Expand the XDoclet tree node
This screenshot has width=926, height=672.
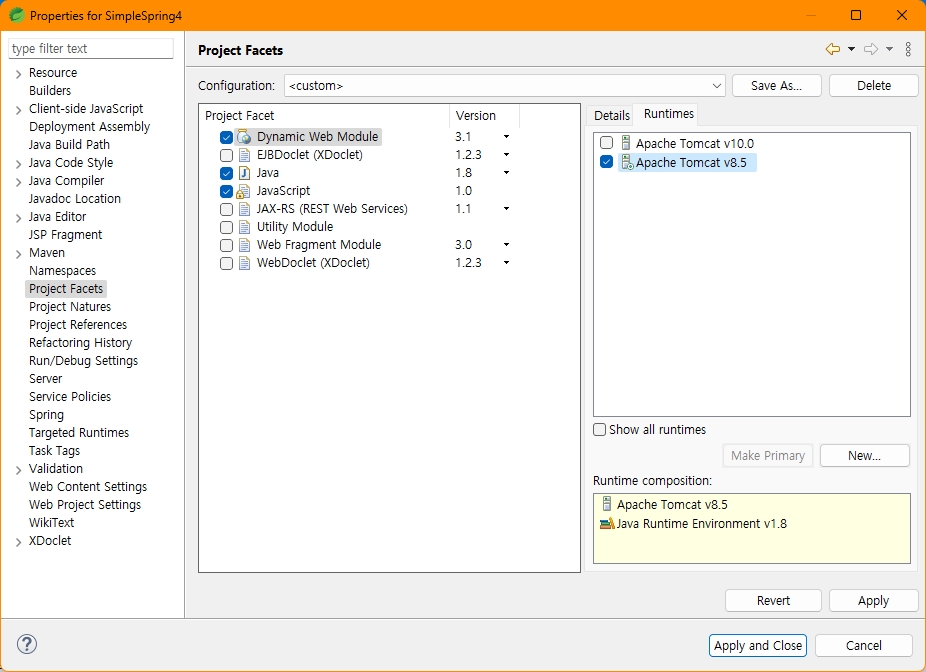[18, 542]
